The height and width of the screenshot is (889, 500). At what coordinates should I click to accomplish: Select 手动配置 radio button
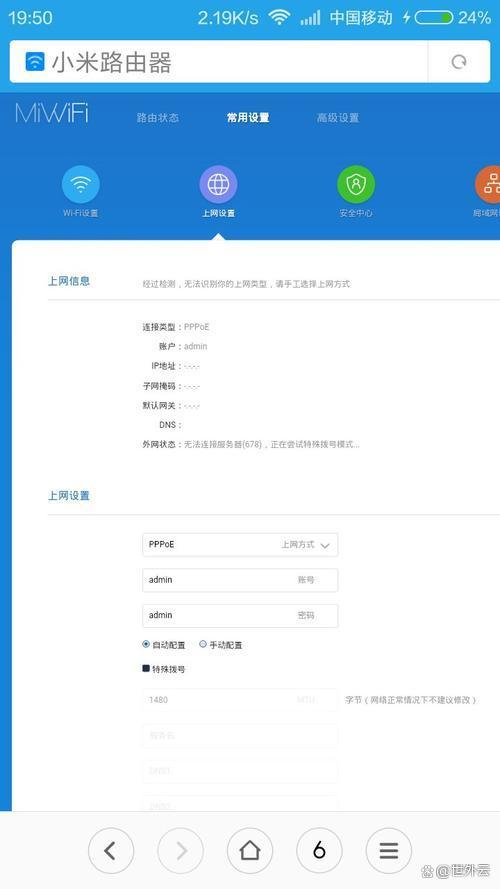(203, 645)
